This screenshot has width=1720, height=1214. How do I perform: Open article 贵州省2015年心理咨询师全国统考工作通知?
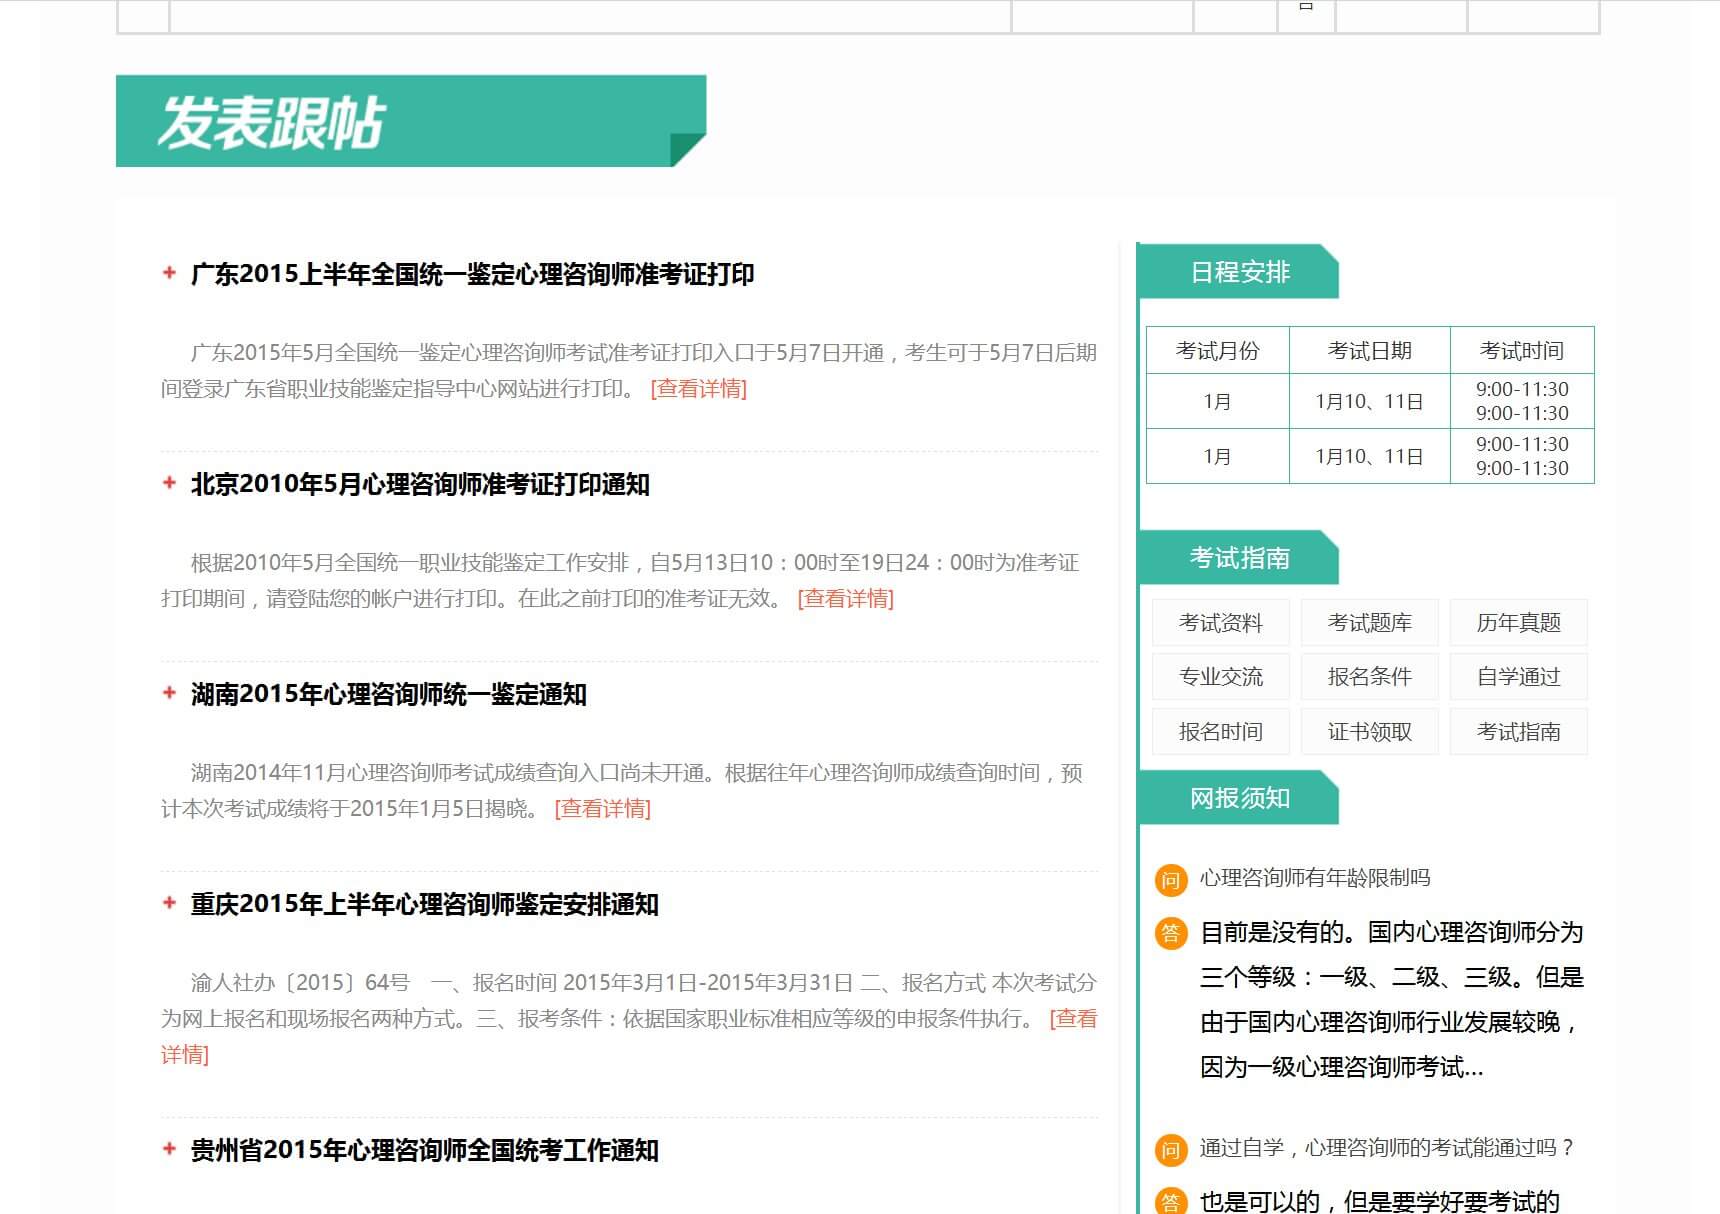(424, 1150)
